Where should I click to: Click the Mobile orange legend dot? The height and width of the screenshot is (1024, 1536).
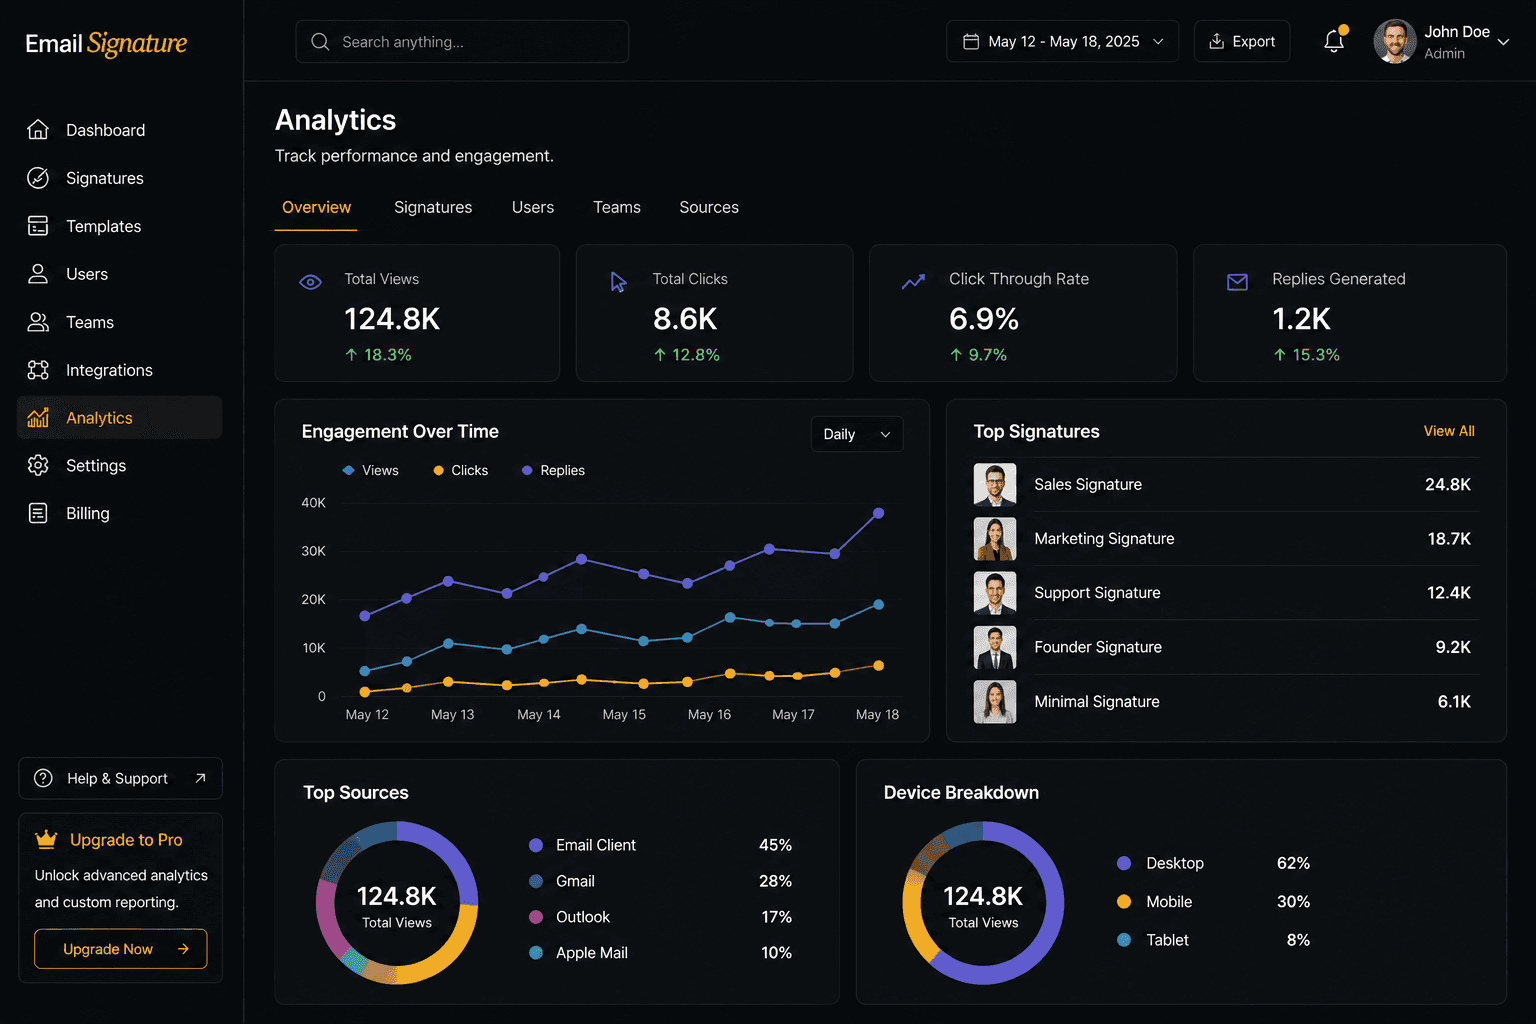pyautogui.click(x=1124, y=901)
